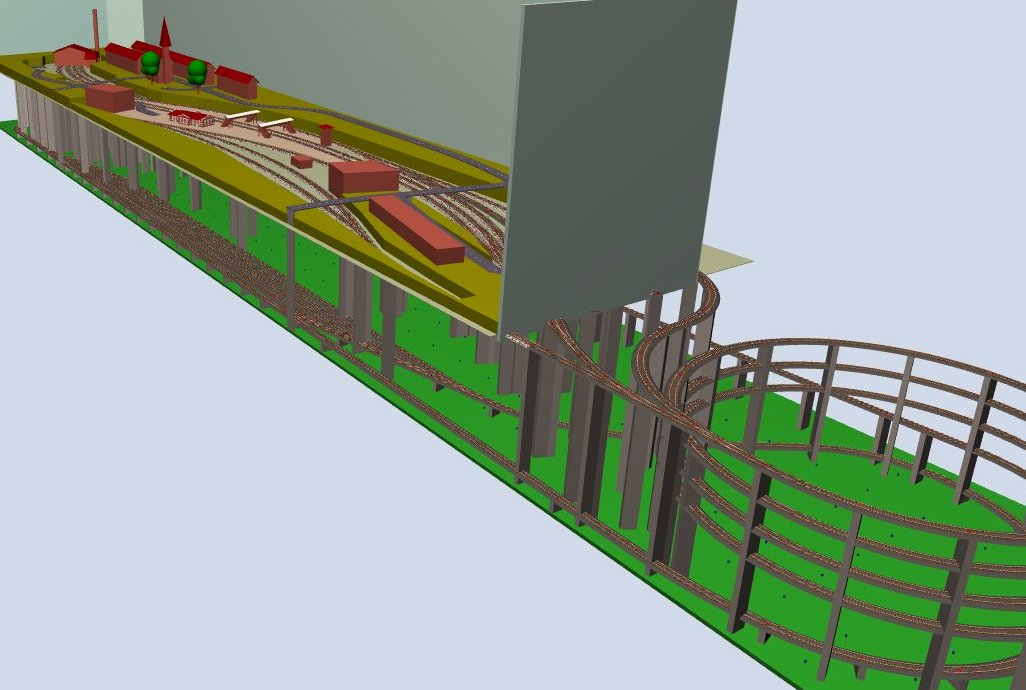Click the far-left red-roofed house by the chimney
Screen dimensions: 1026x690
74,54
